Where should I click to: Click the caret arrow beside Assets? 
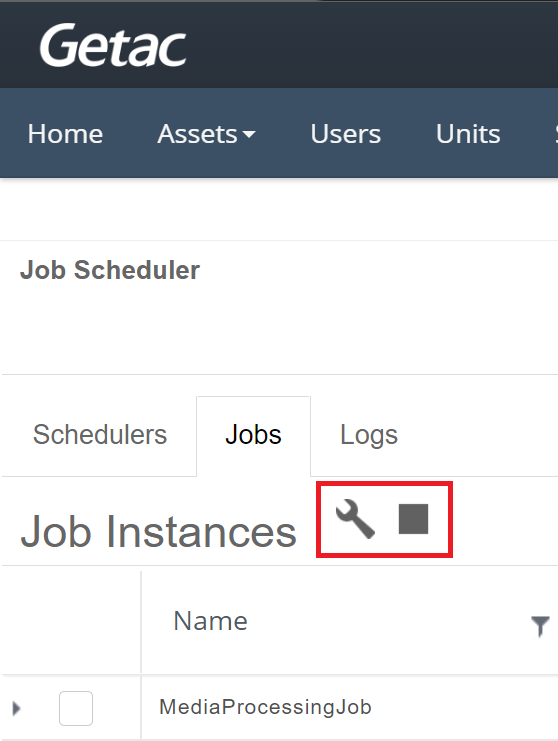[249, 135]
